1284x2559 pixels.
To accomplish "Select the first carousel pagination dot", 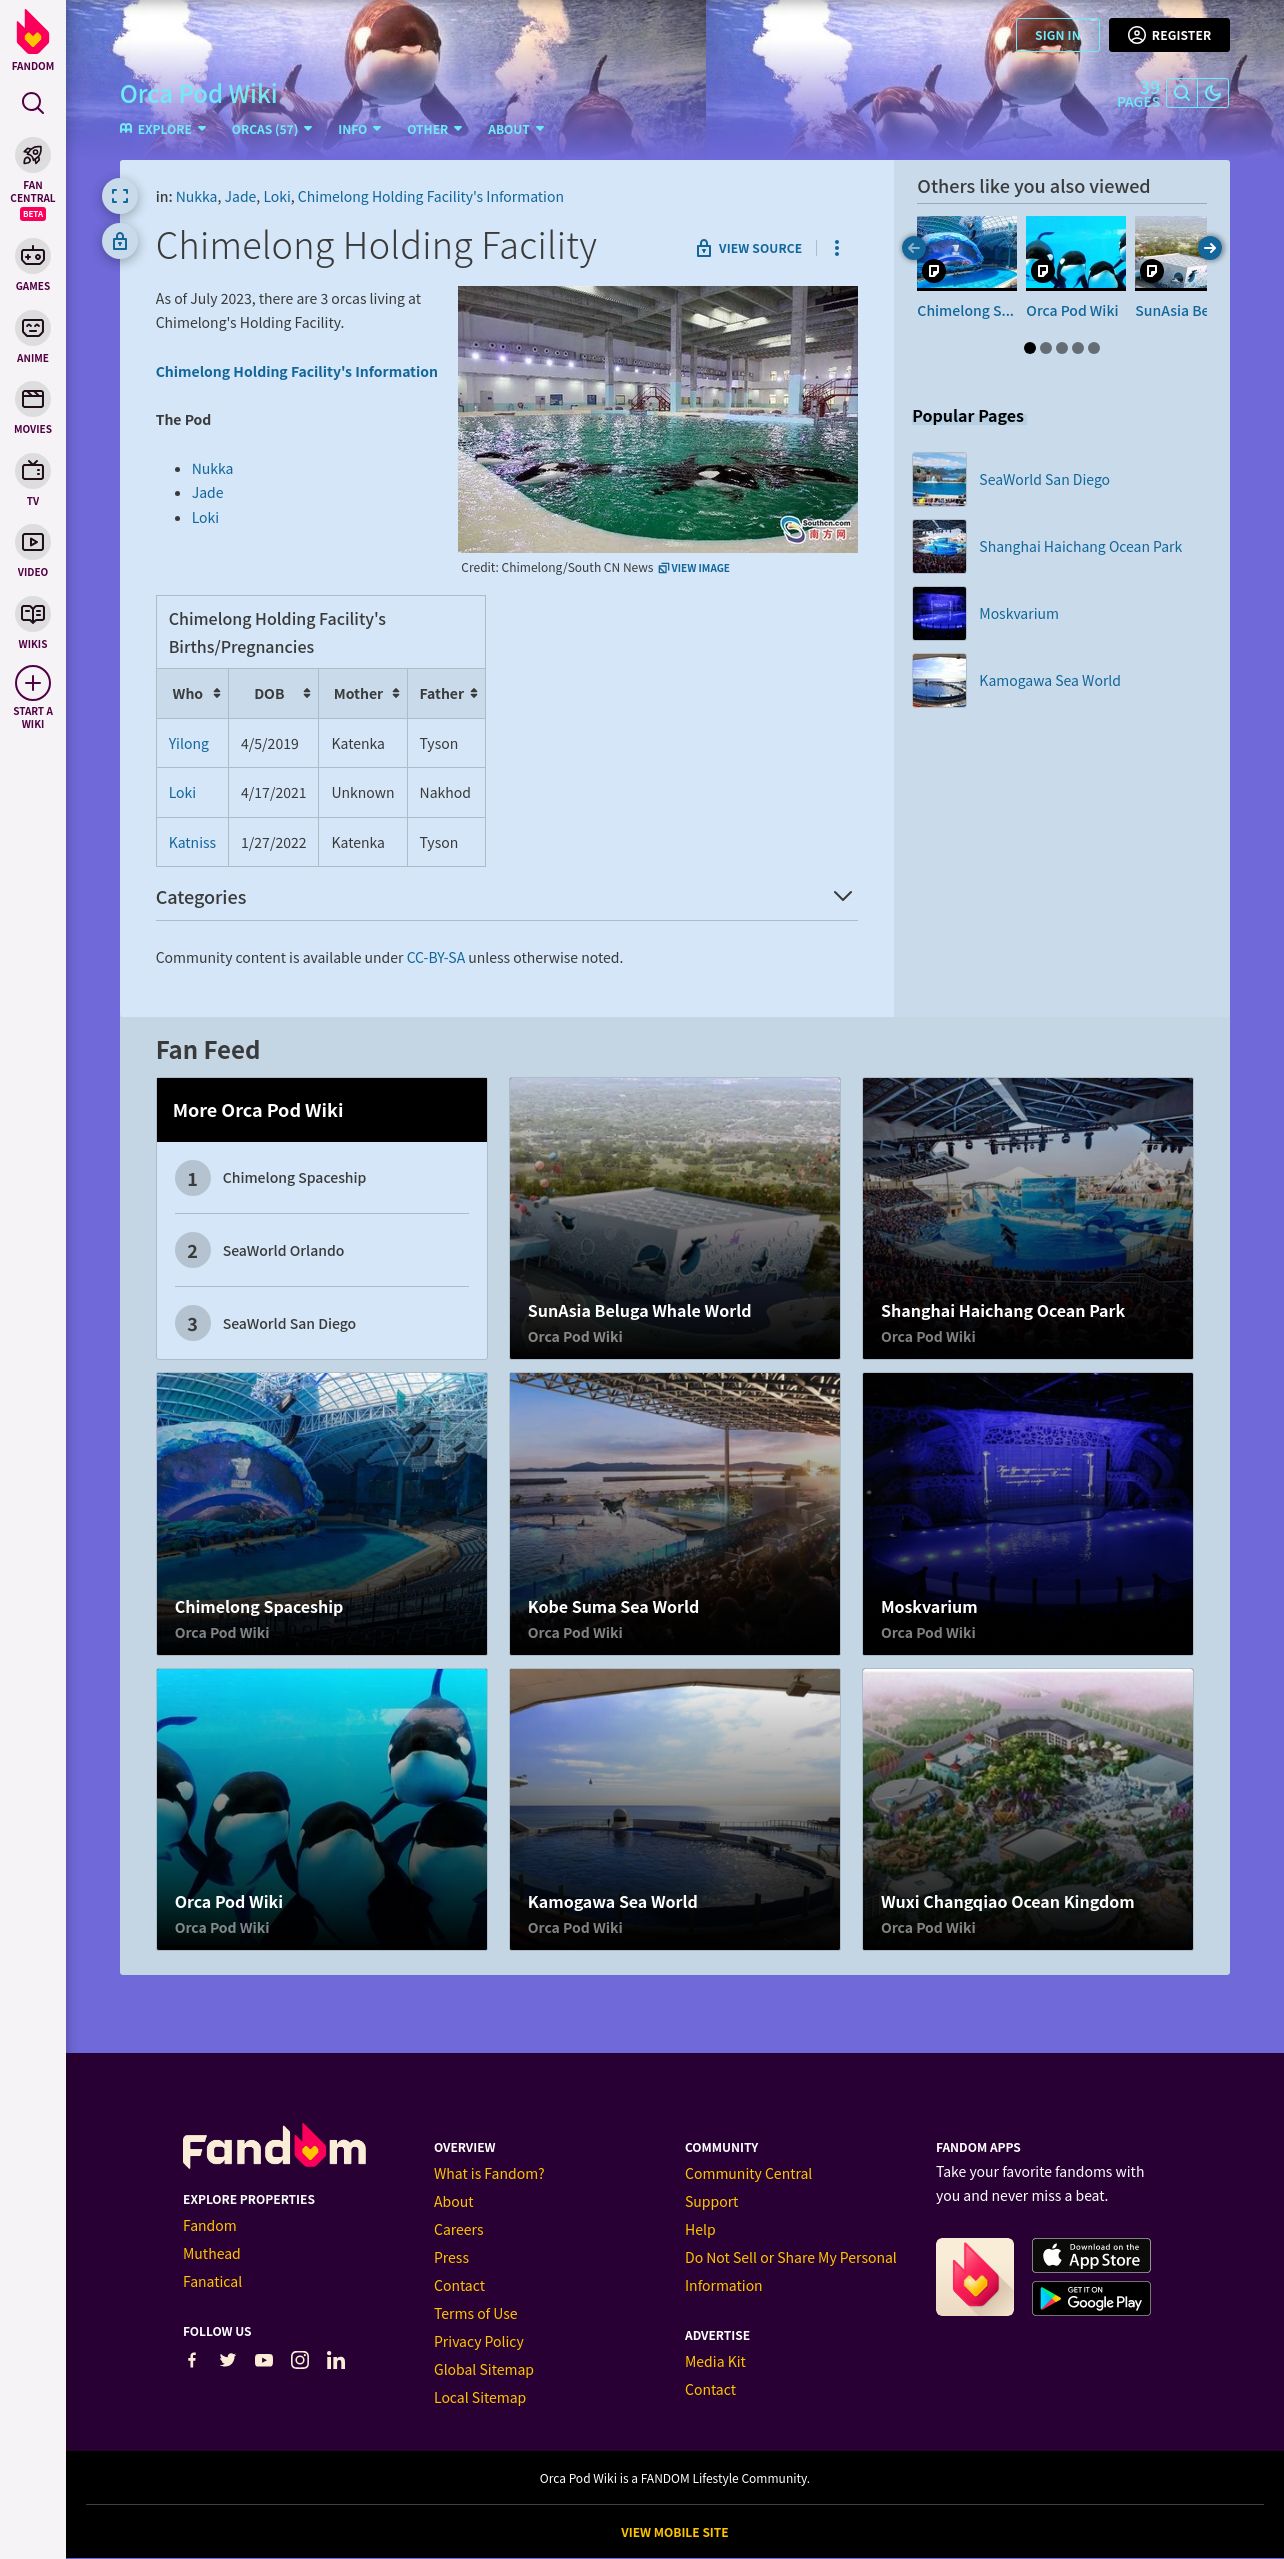I will (1030, 348).
